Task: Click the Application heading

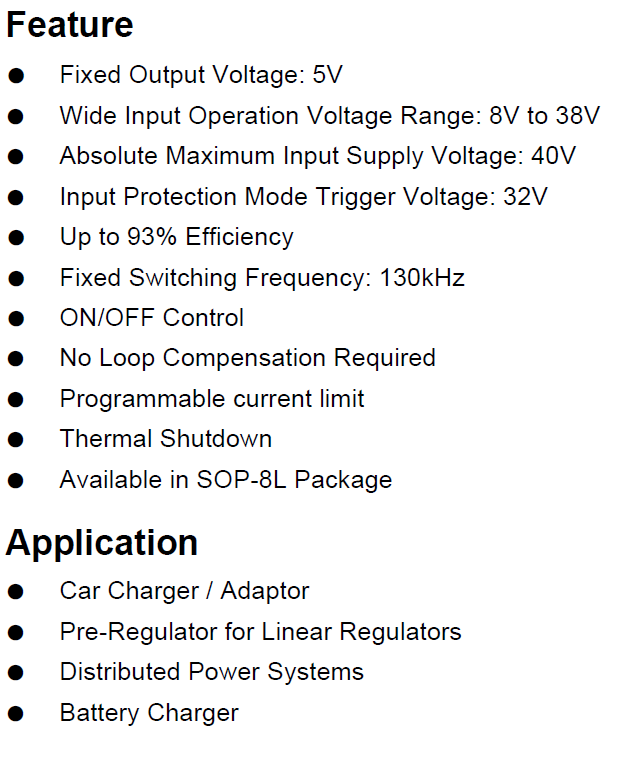Action: pyautogui.click(x=102, y=544)
